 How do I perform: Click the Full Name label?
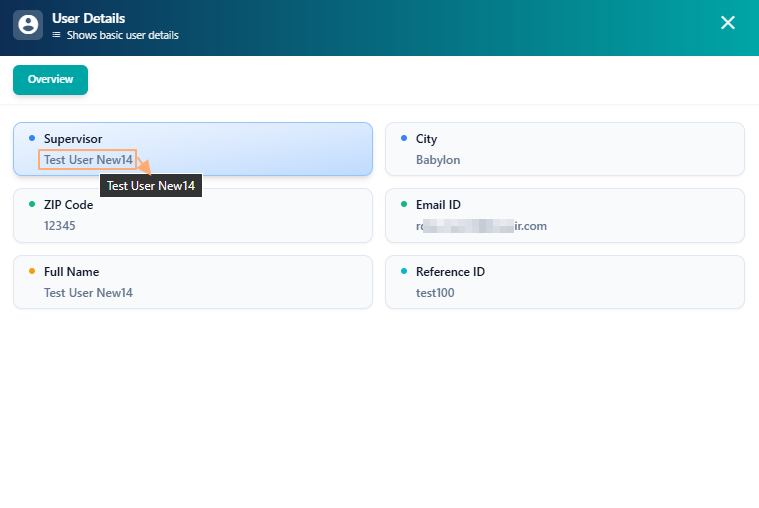click(72, 272)
